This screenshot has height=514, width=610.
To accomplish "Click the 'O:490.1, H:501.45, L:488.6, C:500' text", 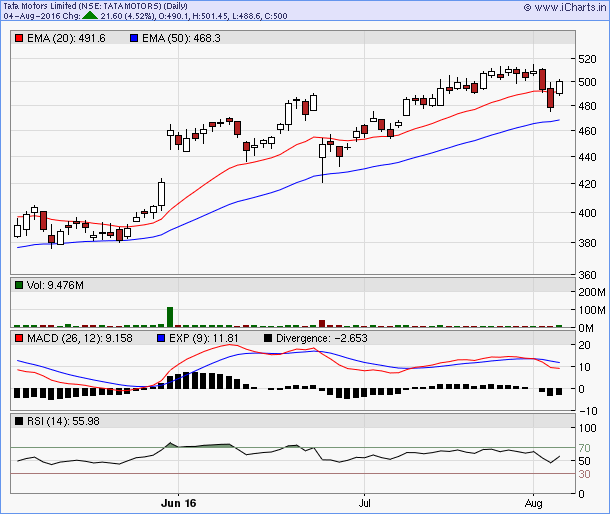I will click(x=223, y=16).
